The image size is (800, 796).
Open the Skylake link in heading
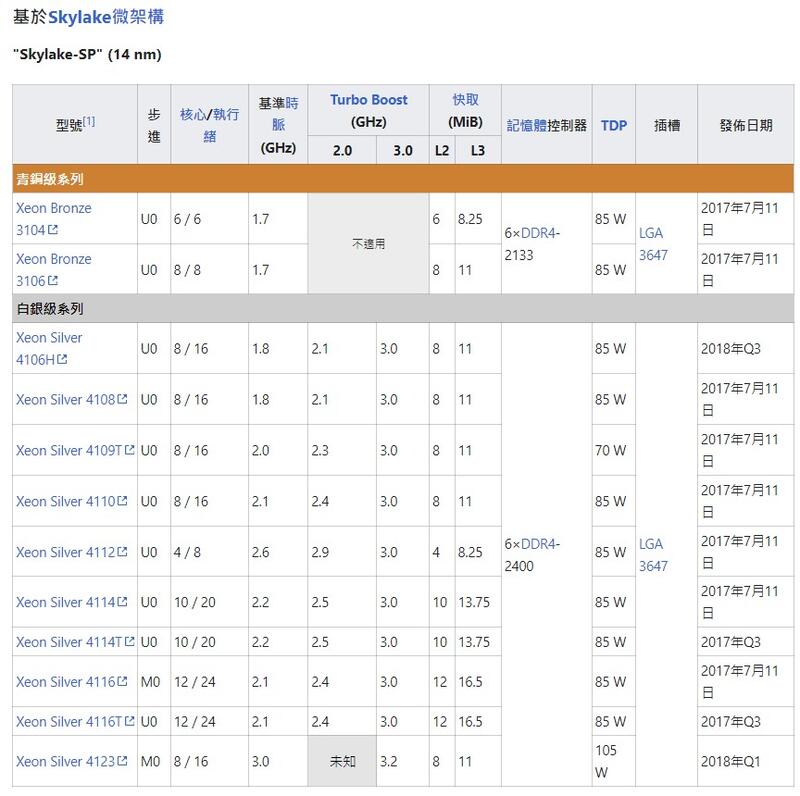click(x=80, y=17)
